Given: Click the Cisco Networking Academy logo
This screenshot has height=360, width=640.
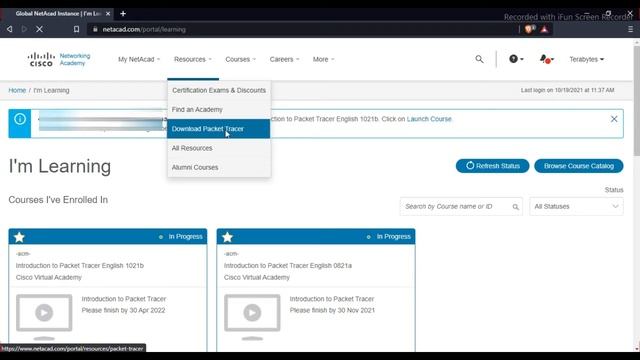Looking at the screenshot, I should click(x=59, y=59).
